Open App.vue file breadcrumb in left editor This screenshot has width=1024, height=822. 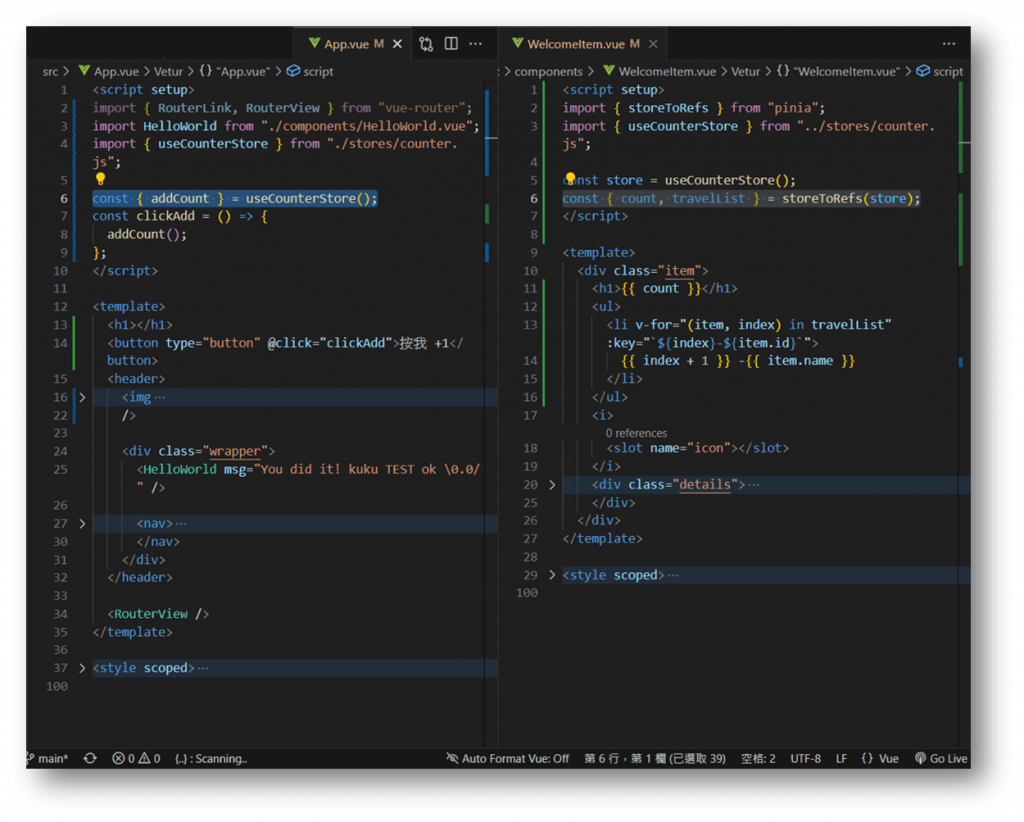coord(108,72)
